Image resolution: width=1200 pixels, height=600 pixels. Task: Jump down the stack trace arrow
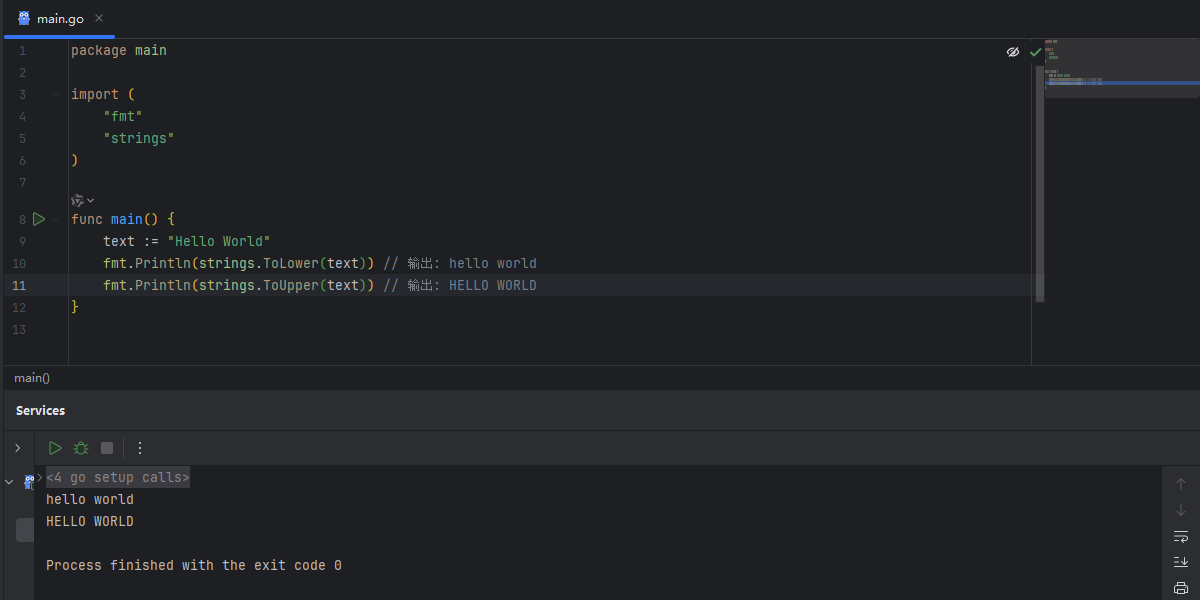coord(1181,510)
